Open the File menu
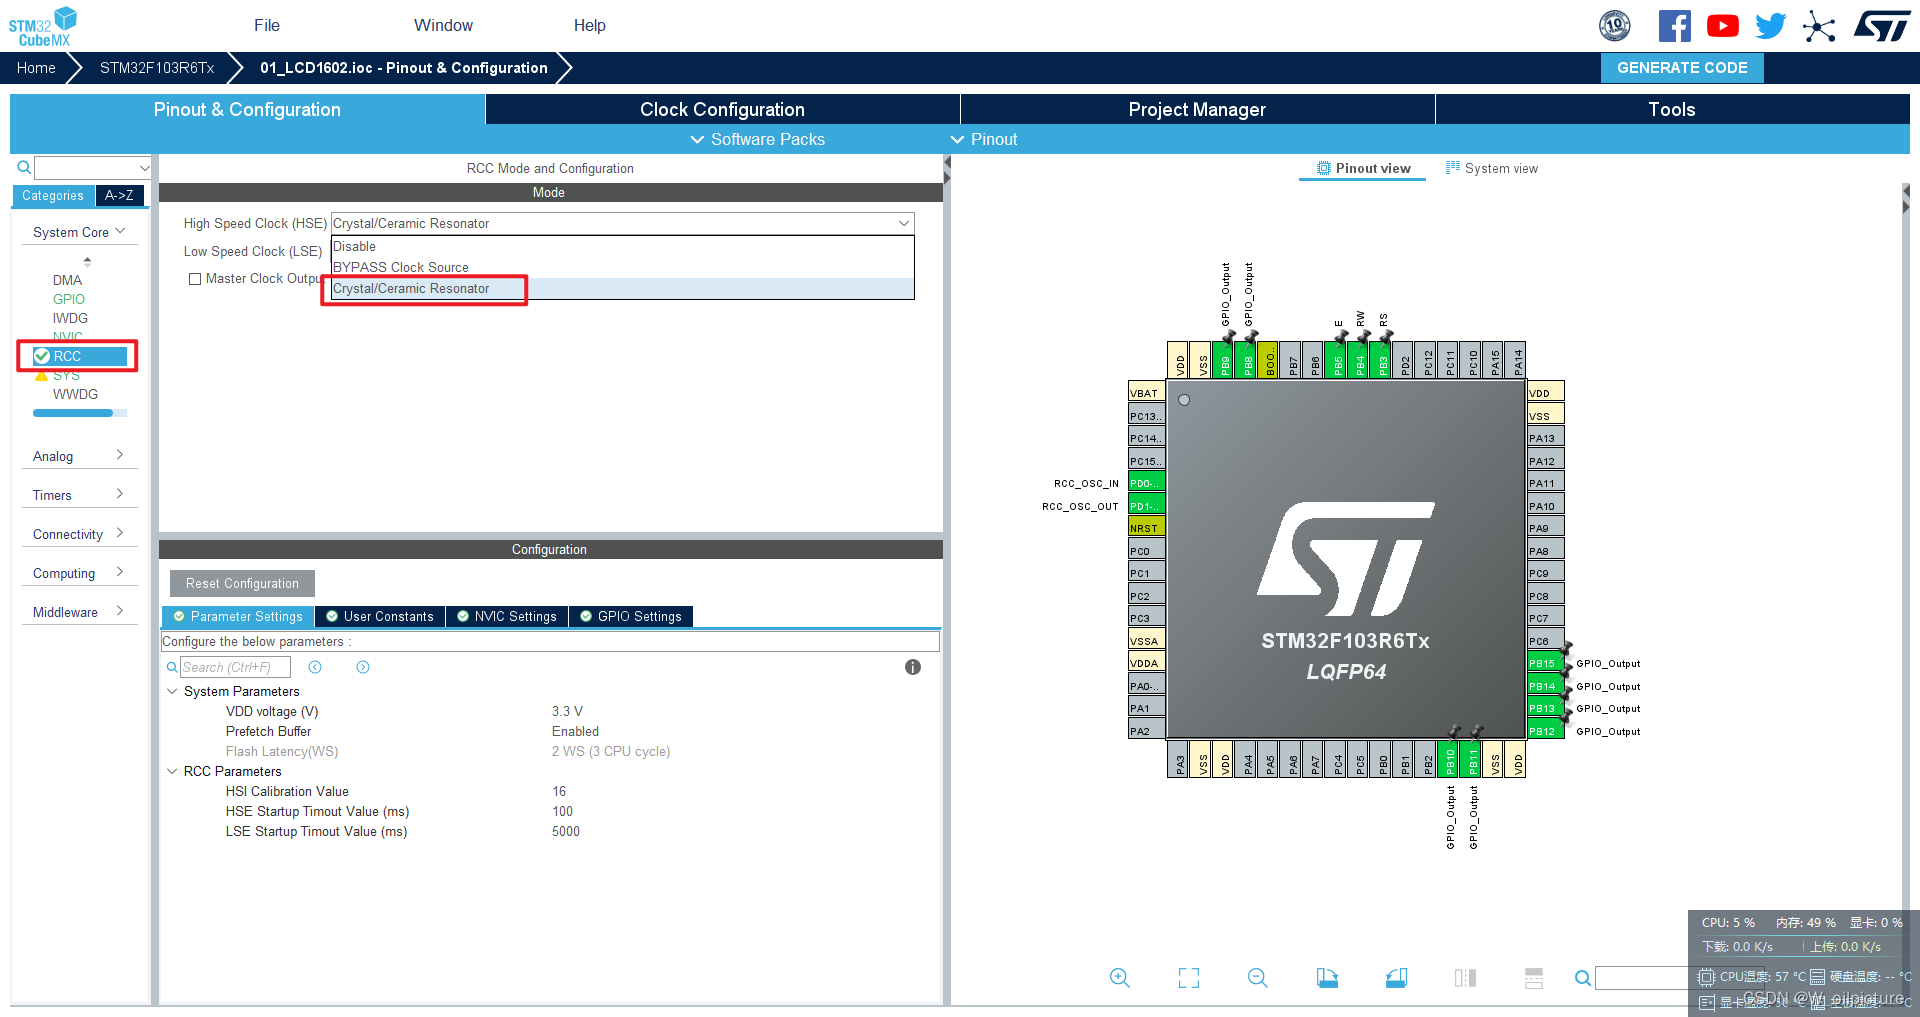The image size is (1920, 1017). [267, 25]
